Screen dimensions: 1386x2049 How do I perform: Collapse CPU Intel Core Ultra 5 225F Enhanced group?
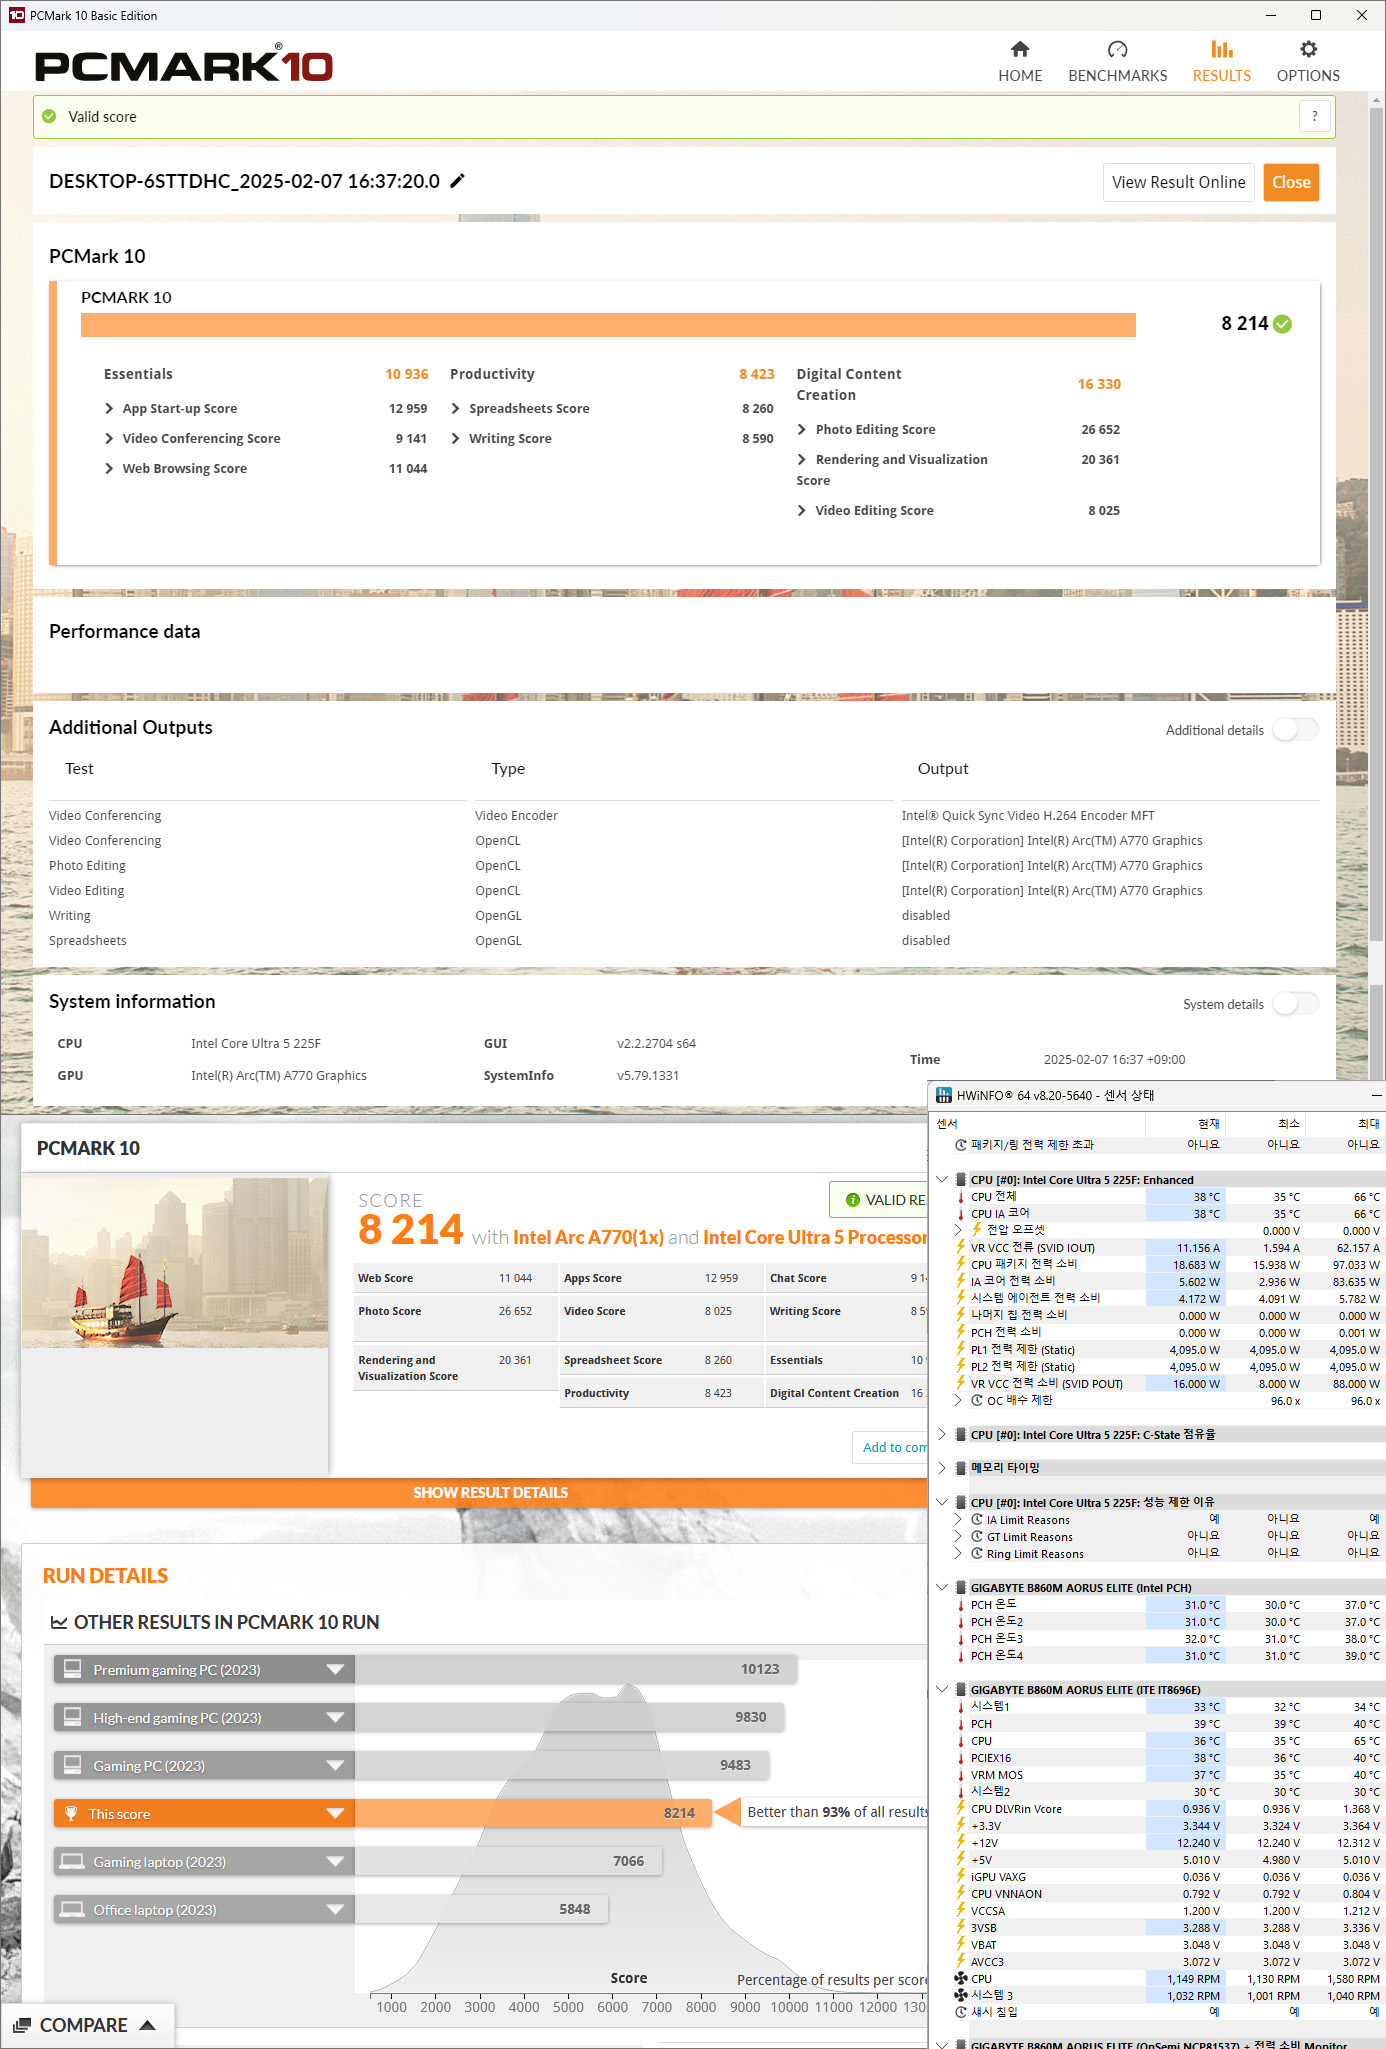pyautogui.click(x=942, y=1180)
